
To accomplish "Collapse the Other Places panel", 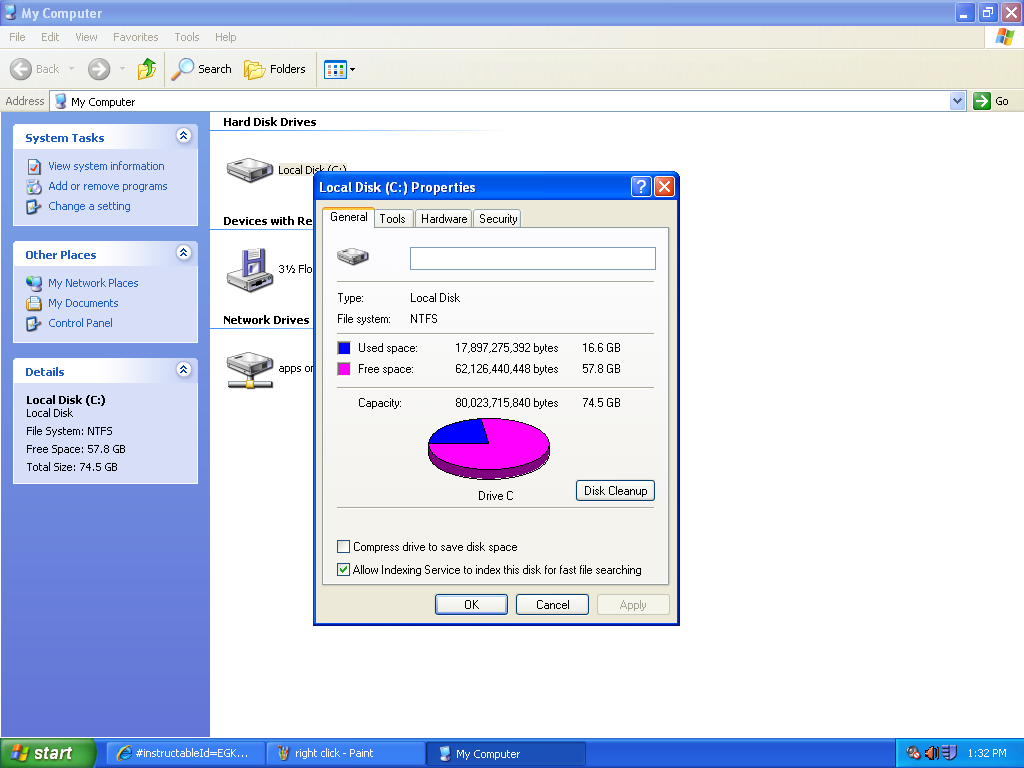I will (183, 253).
